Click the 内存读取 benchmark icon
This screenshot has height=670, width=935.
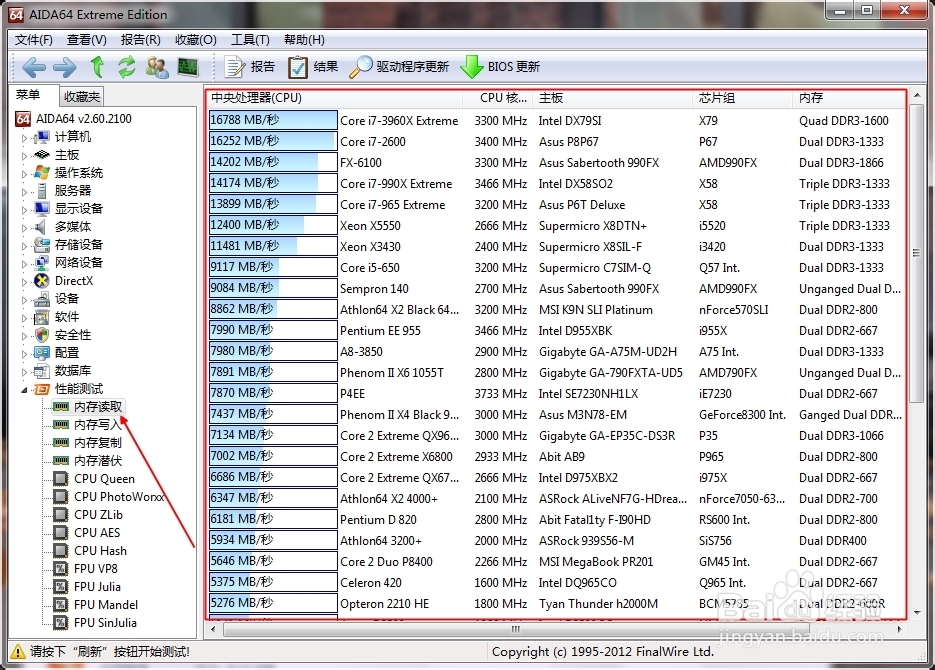pyautogui.click(x=61, y=407)
